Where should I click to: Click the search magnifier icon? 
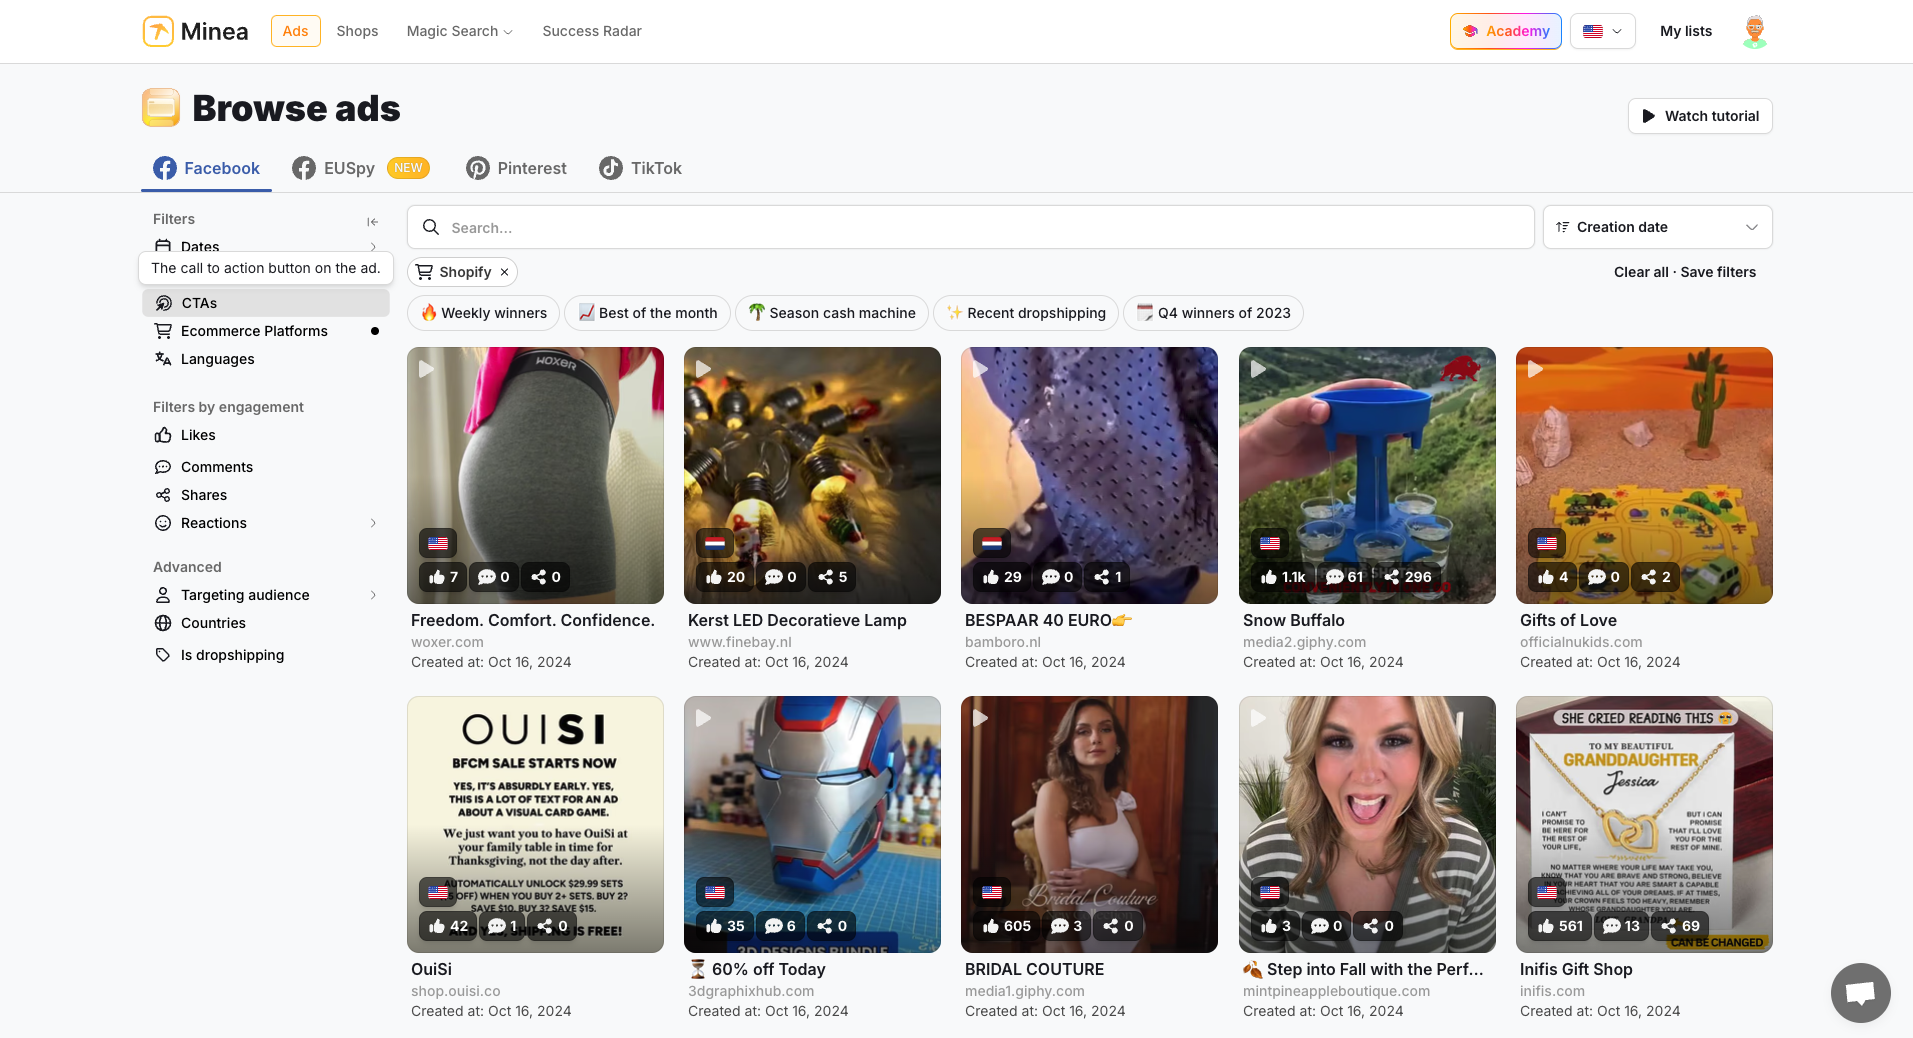(431, 227)
